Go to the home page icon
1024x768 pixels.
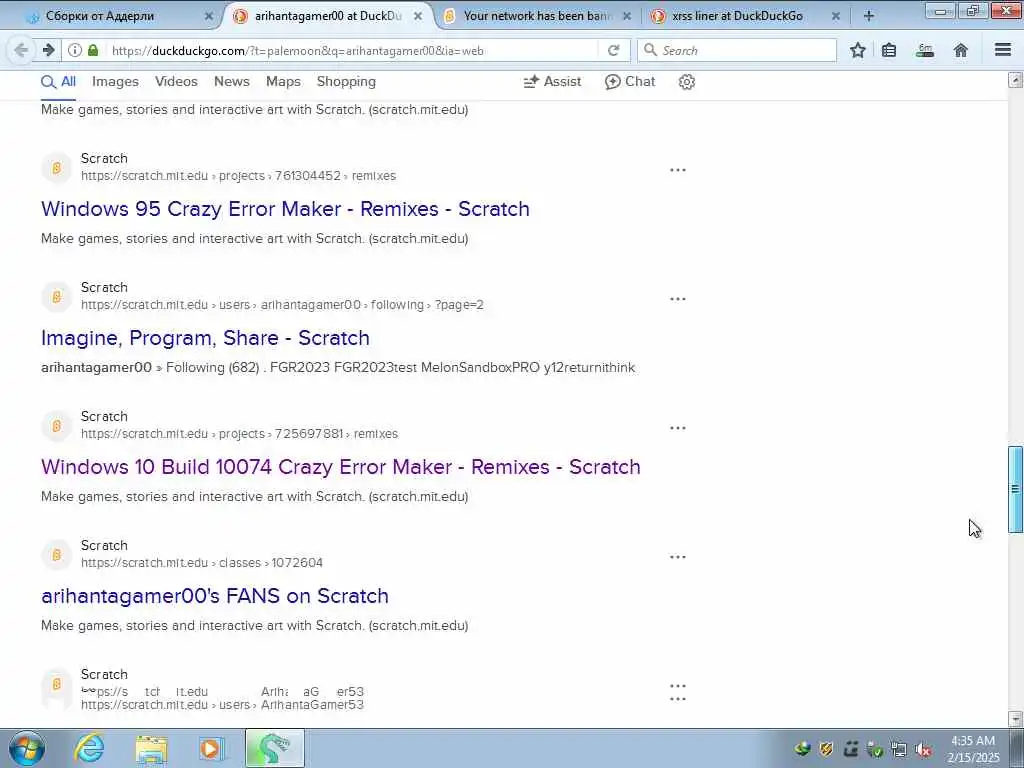961,50
